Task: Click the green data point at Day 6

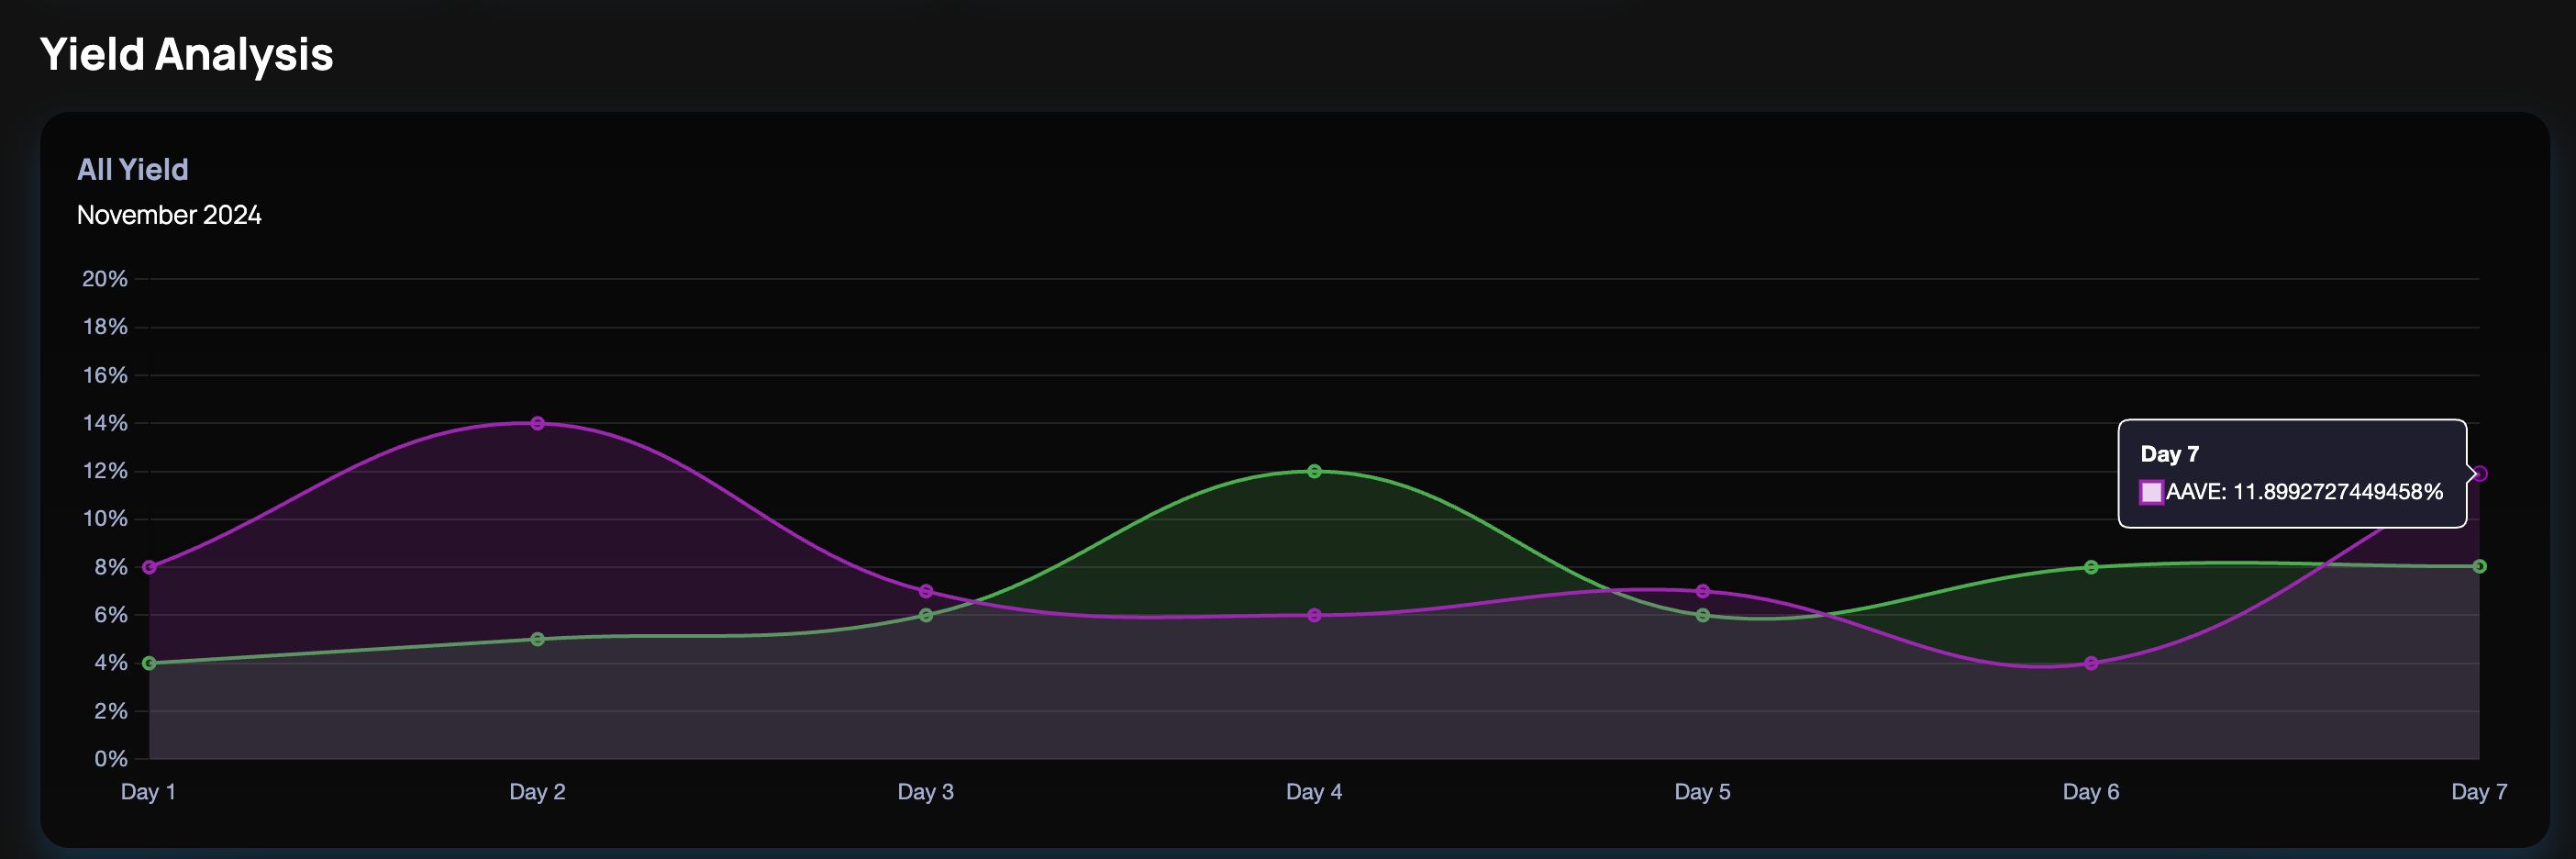Action: [x=2091, y=567]
